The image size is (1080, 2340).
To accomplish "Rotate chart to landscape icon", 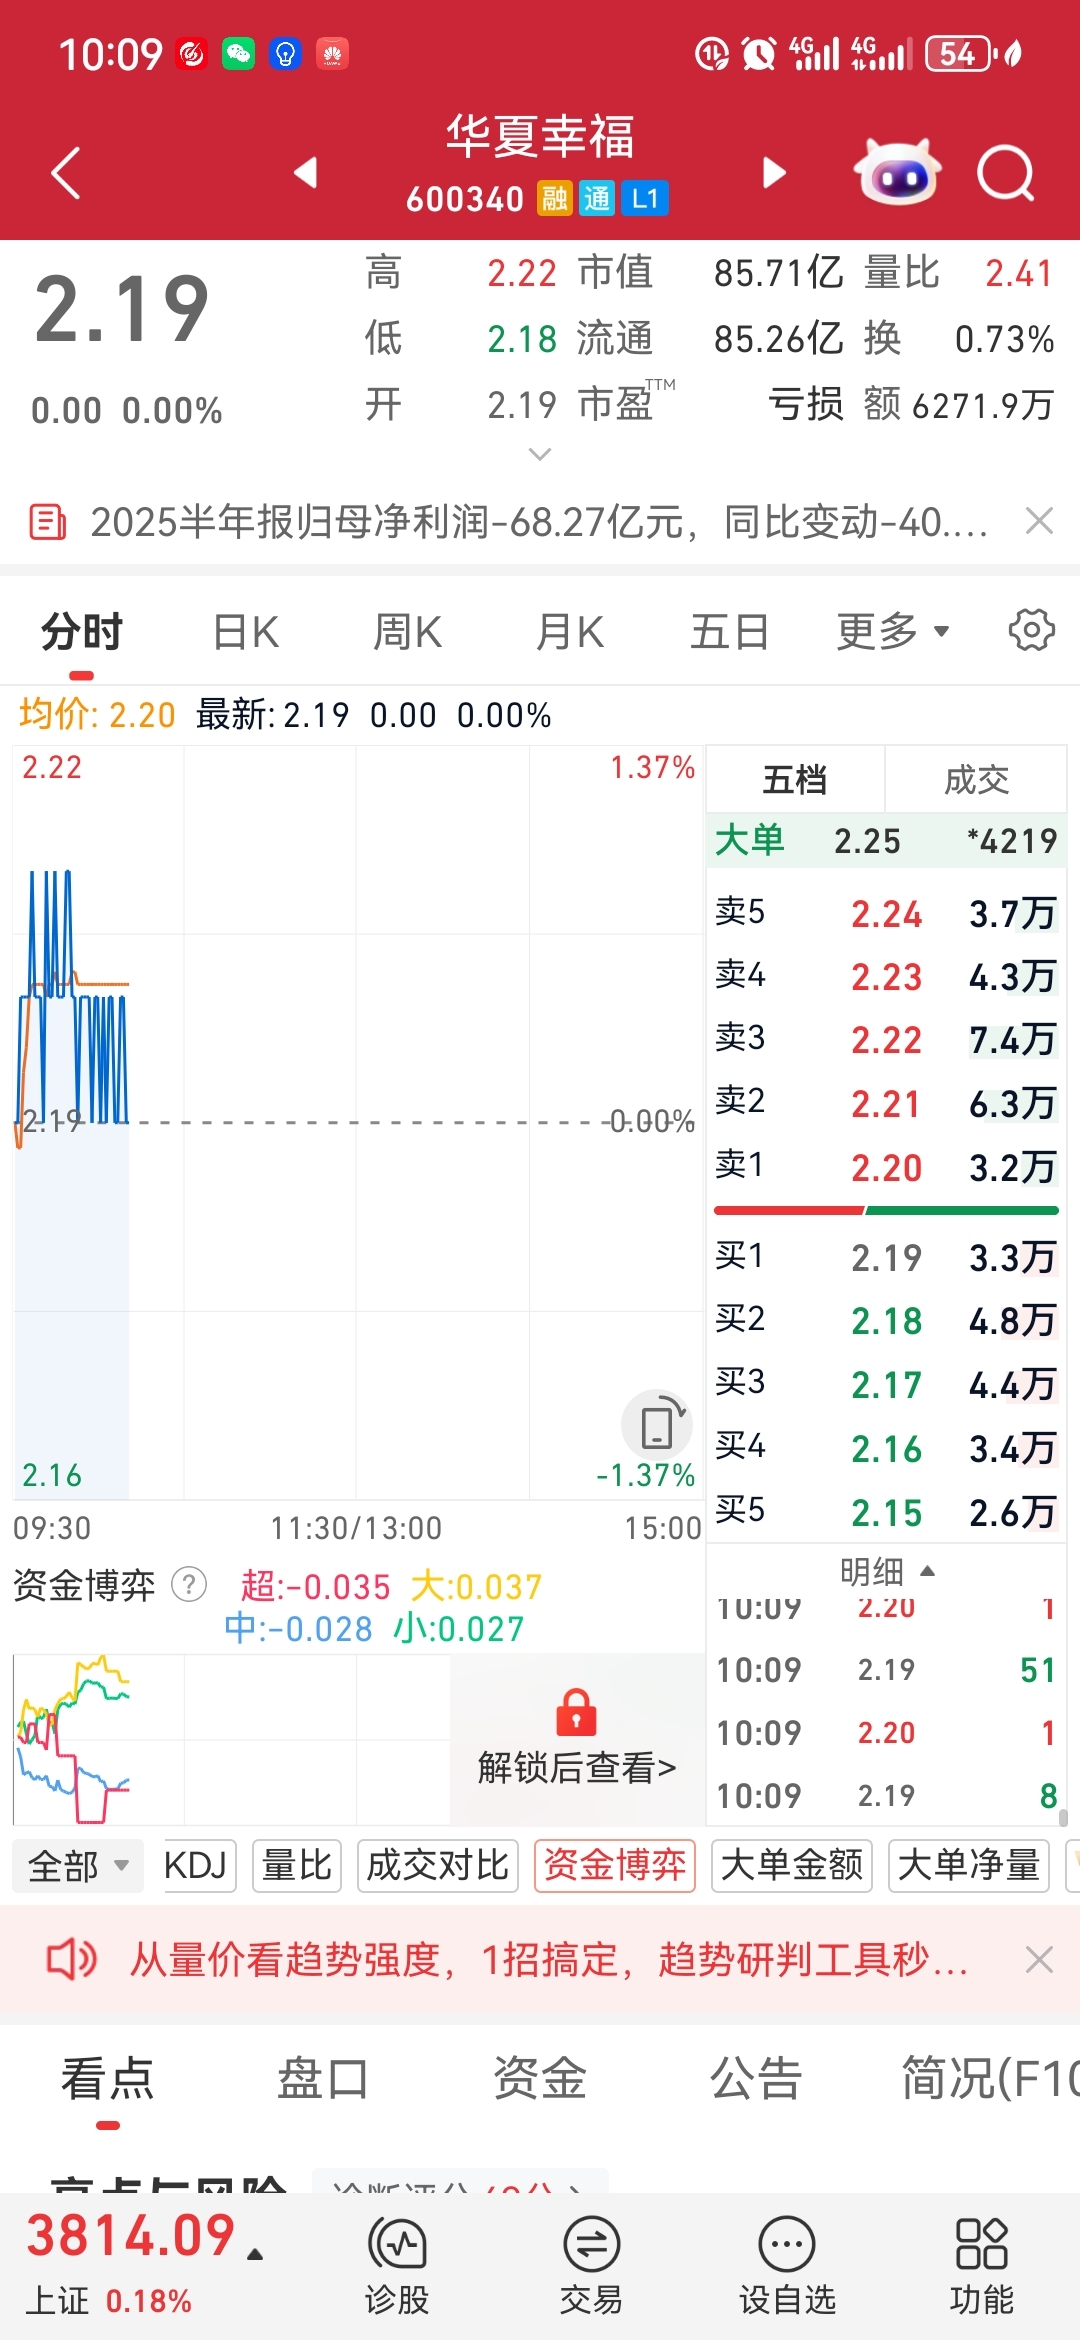I will click(x=657, y=1424).
